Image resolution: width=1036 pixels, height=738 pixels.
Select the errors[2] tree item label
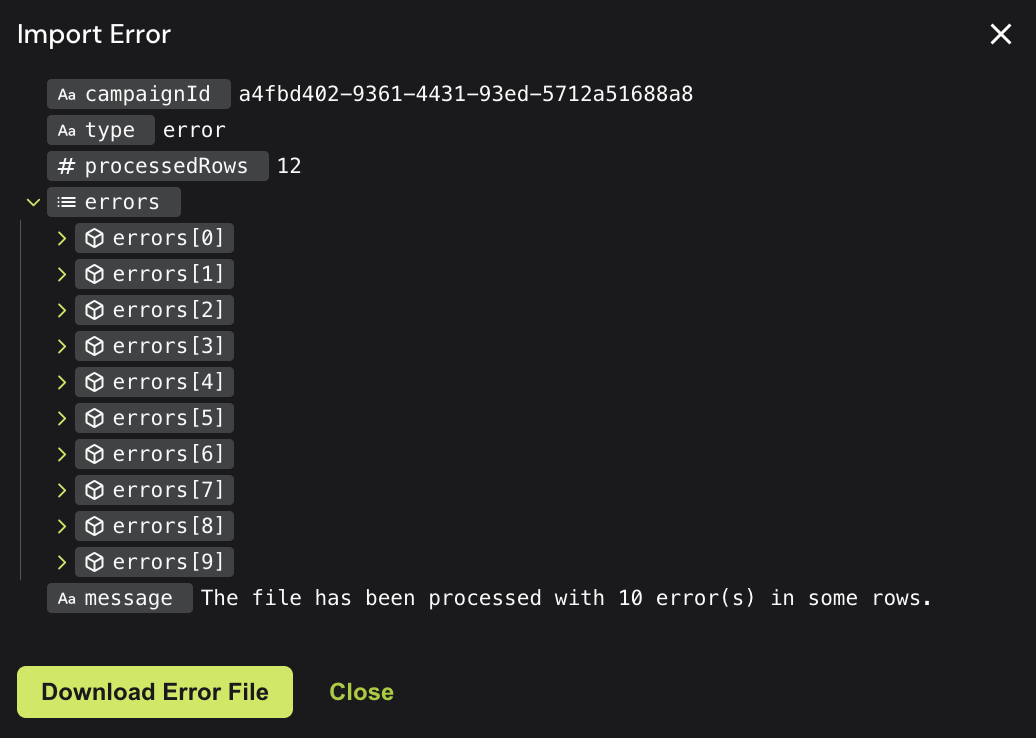pos(168,310)
